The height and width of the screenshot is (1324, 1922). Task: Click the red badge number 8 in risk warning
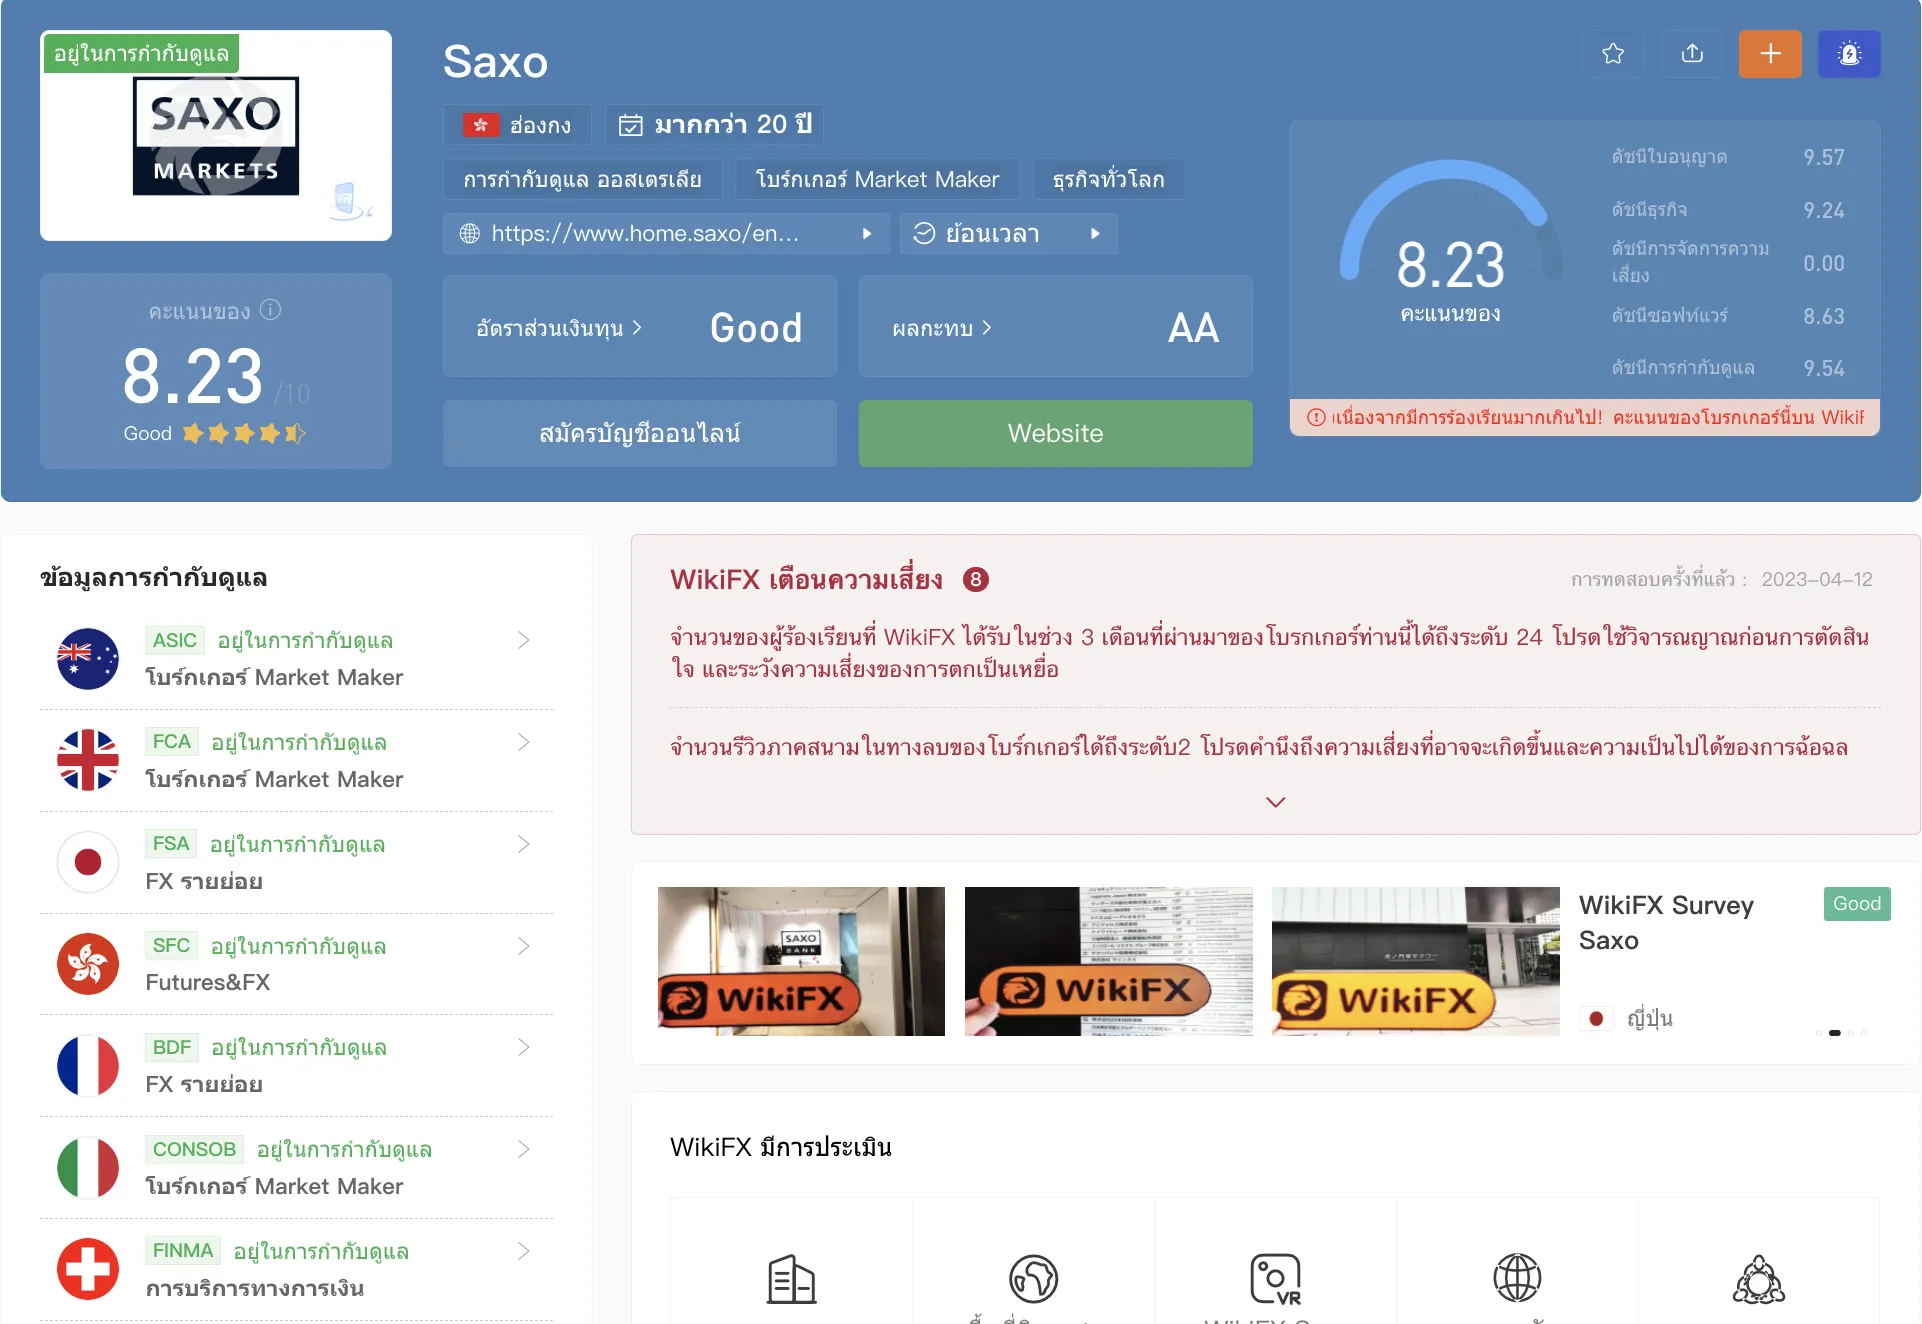[975, 580]
